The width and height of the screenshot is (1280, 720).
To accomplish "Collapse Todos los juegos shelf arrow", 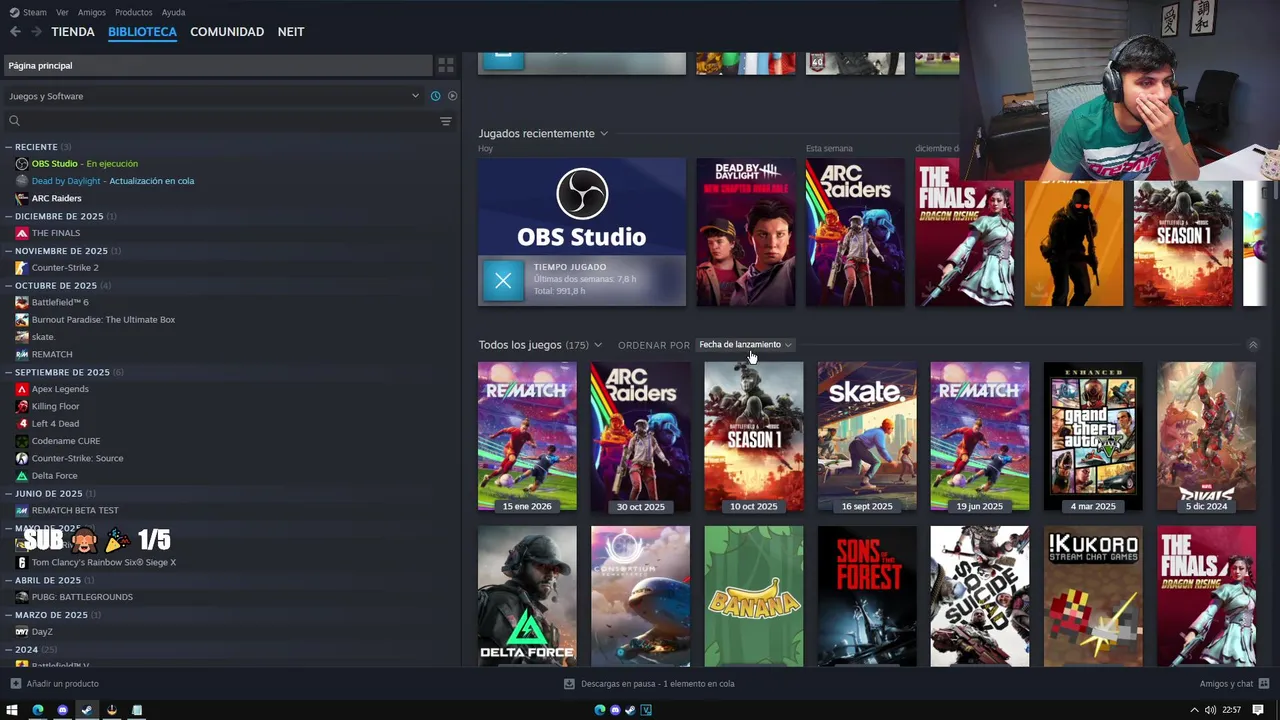I will (1253, 345).
